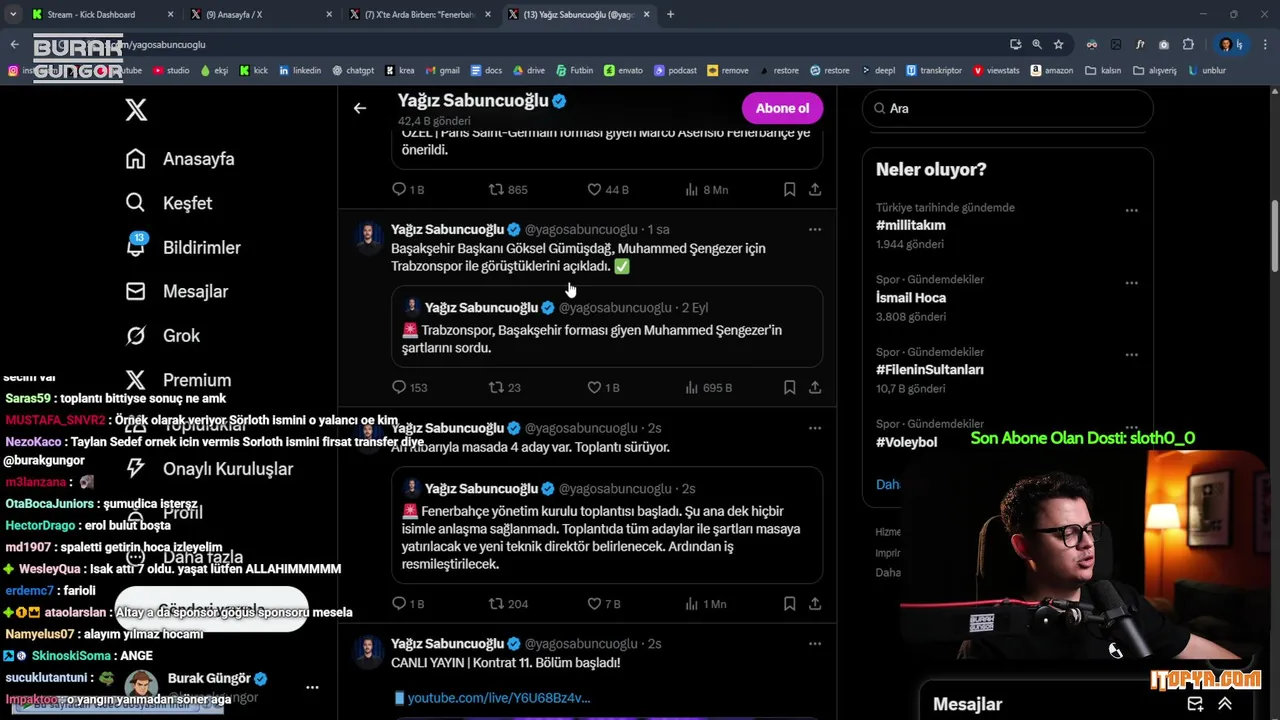Select Premium in X sidebar
The width and height of the screenshot is (1280, 720).
[177, 379]
